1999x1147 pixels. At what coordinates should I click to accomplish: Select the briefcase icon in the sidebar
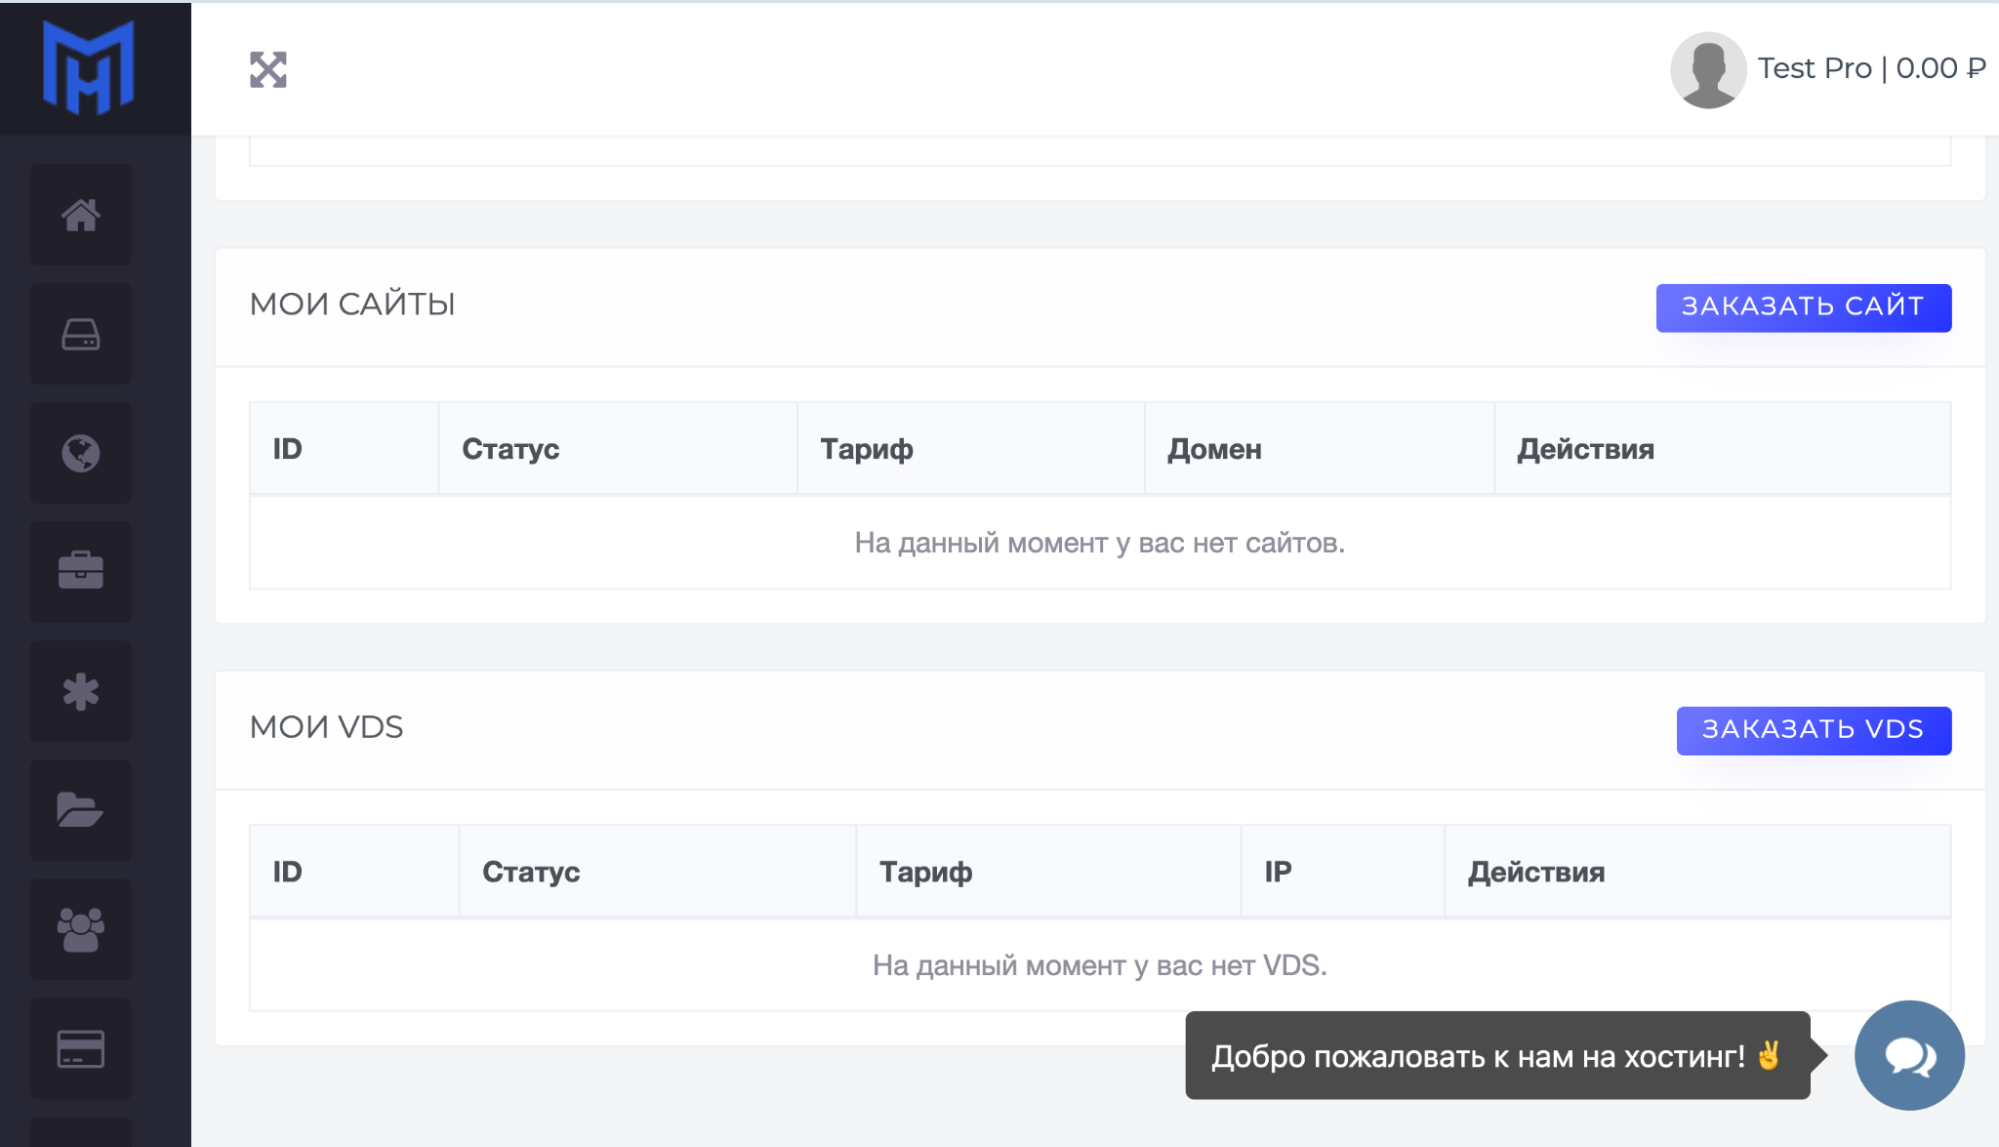pyautogui.click(x=81, y=572)
